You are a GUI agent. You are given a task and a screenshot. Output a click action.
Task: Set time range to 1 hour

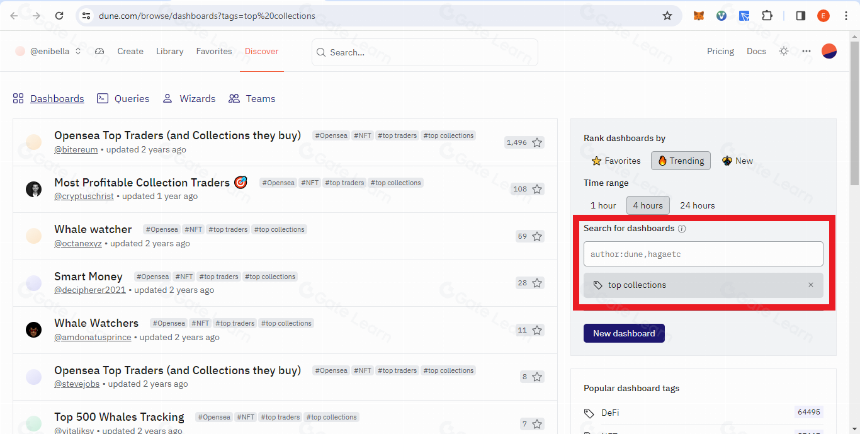pos(603,206)
